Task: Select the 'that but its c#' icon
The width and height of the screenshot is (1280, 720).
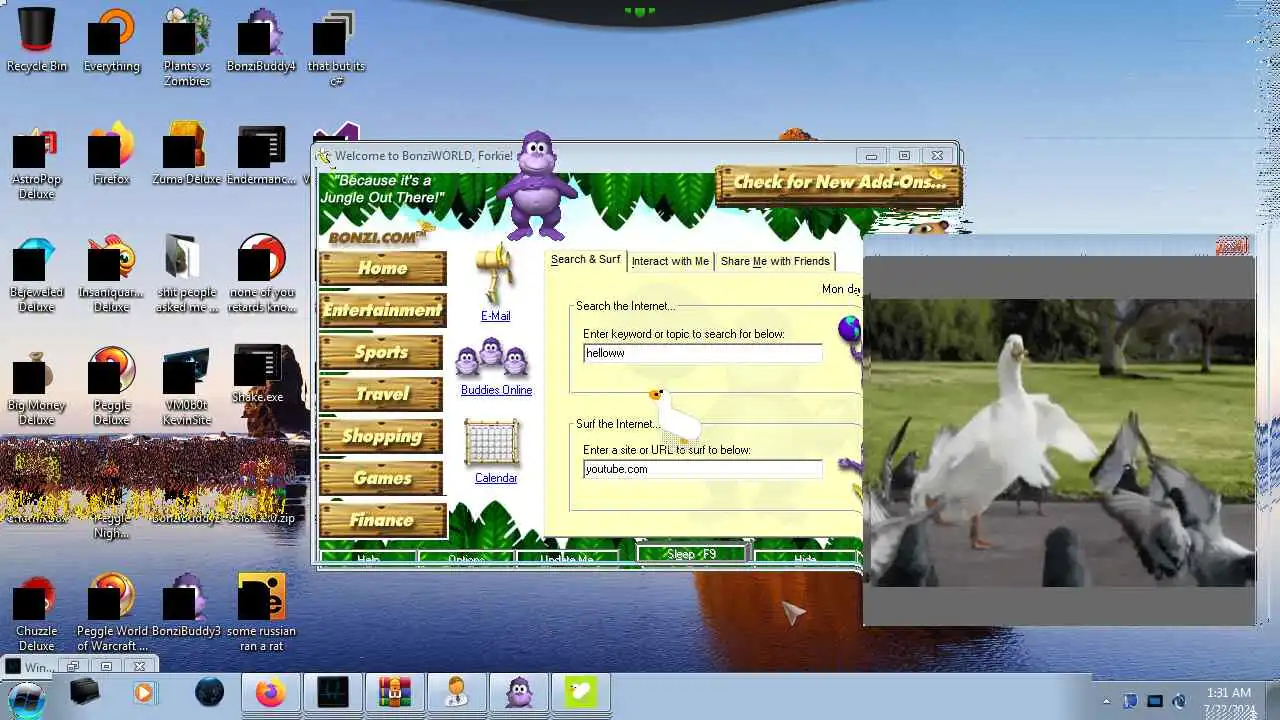Action: click(x=336, y=47)
